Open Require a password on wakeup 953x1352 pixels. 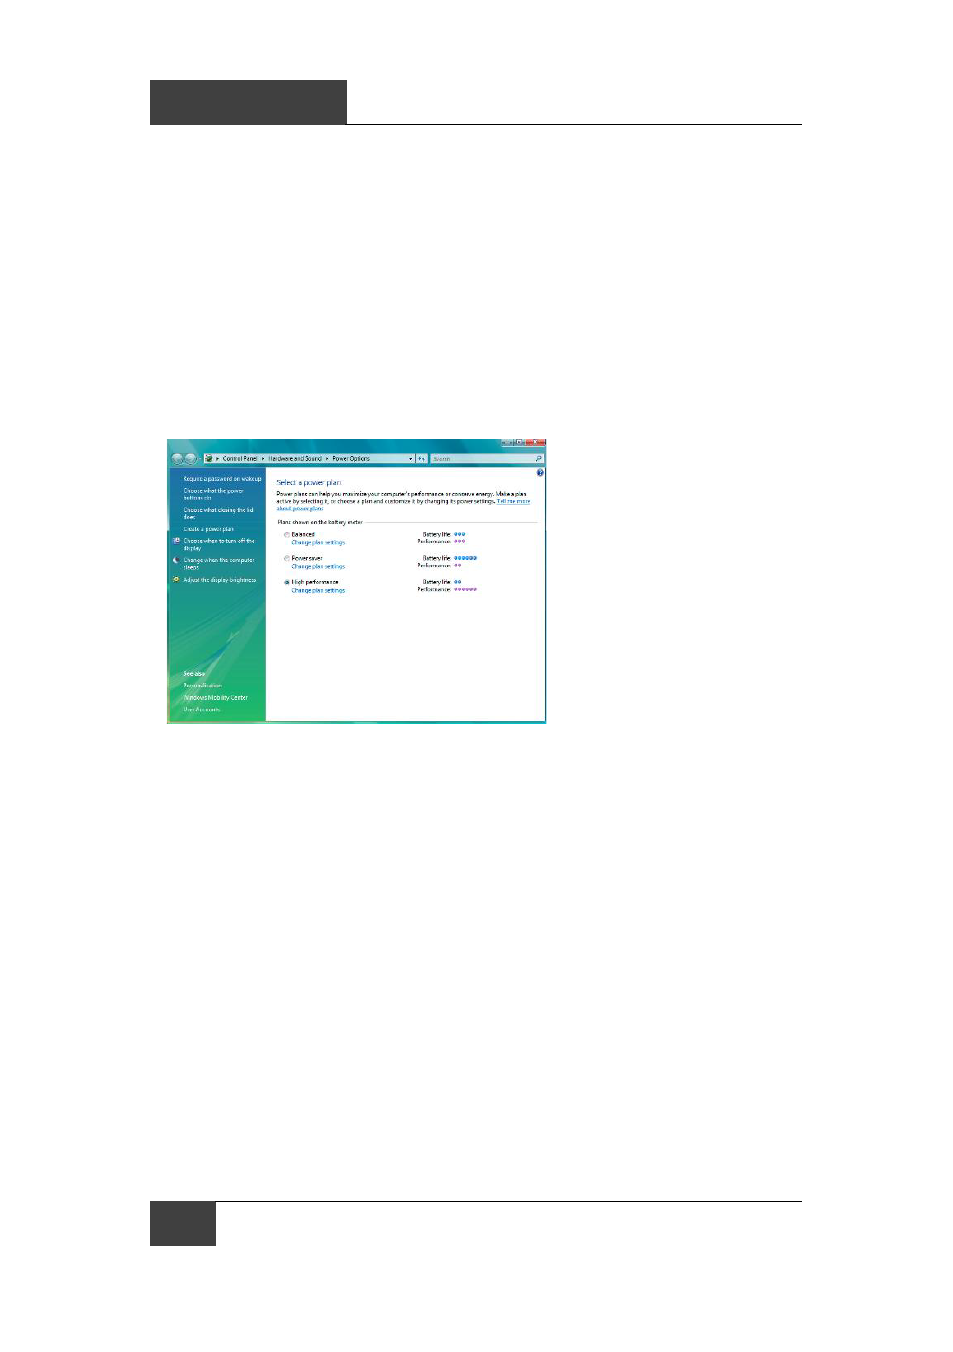(x=222, y=479)
